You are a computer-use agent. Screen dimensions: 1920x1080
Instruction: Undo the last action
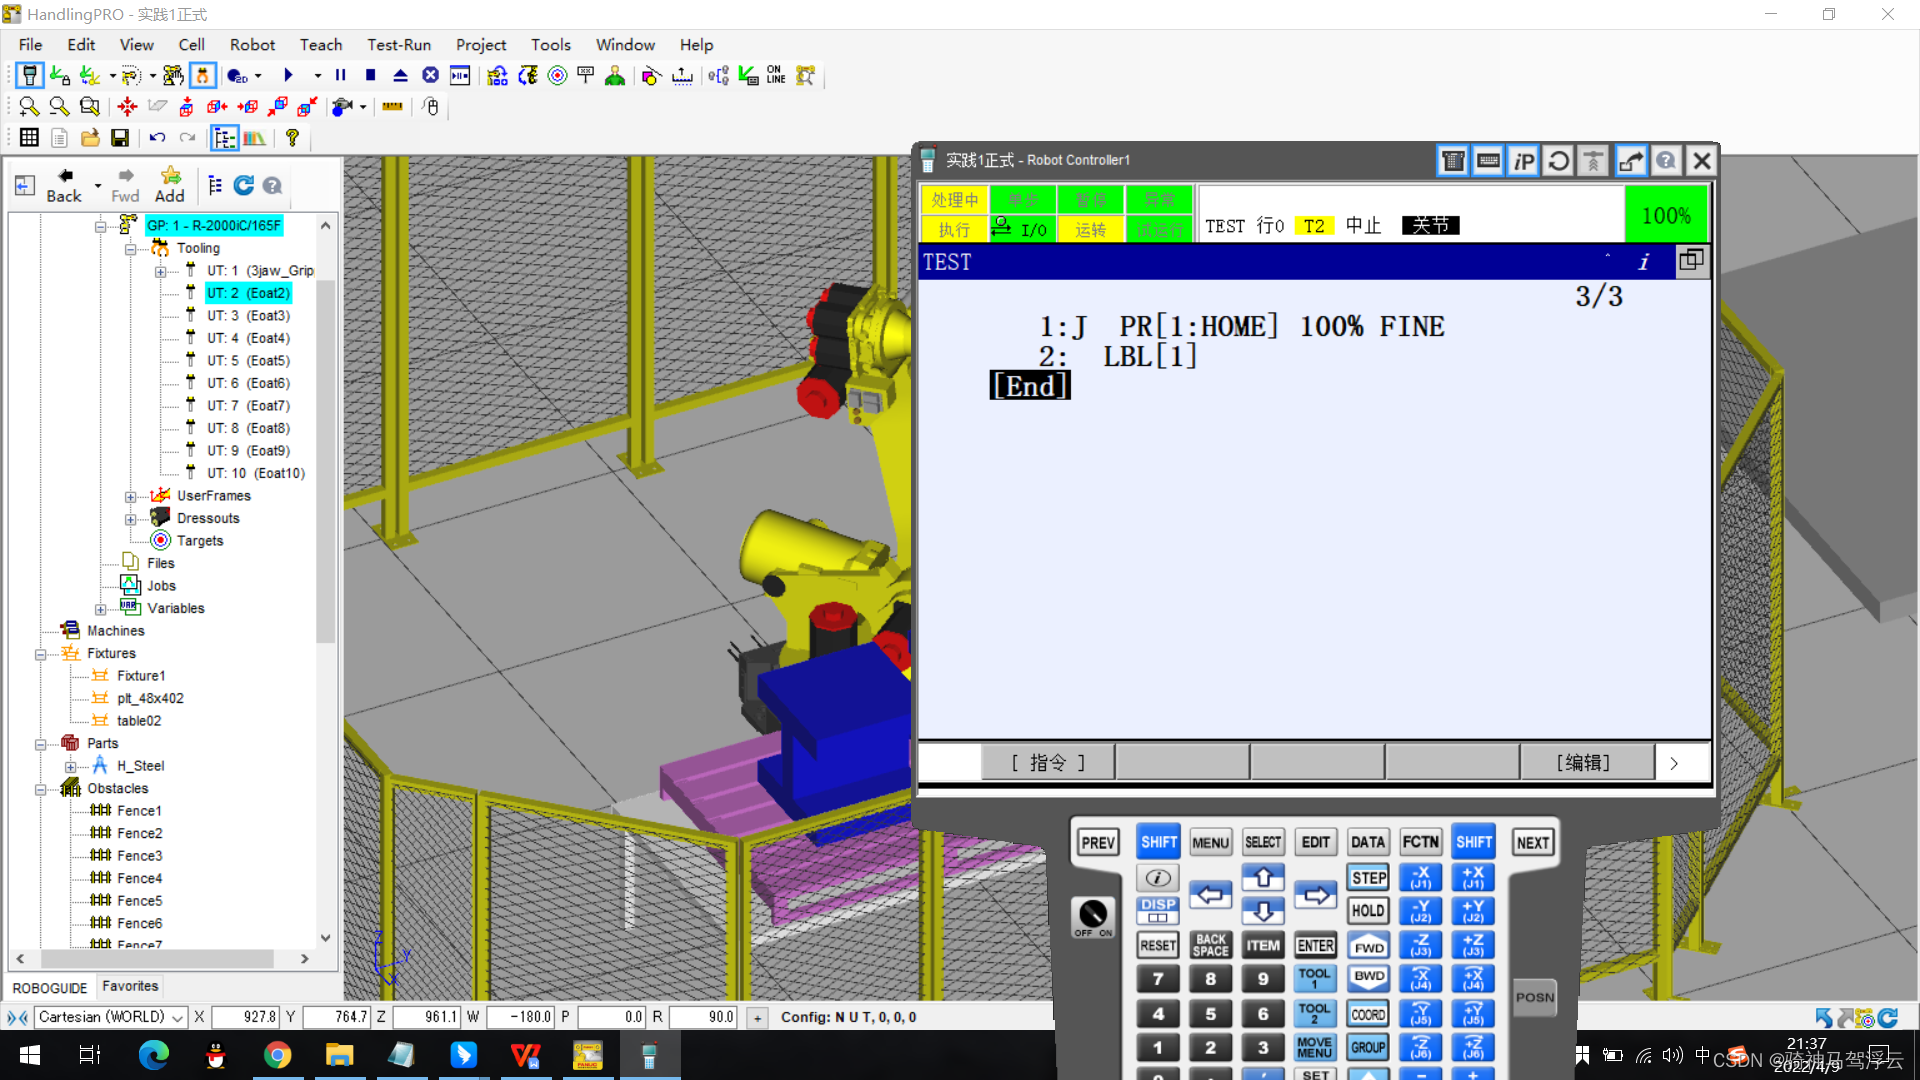(x=157, y=138)
